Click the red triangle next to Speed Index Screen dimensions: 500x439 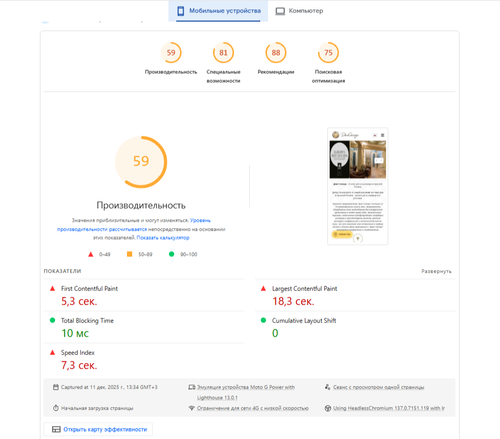(52, 352)
